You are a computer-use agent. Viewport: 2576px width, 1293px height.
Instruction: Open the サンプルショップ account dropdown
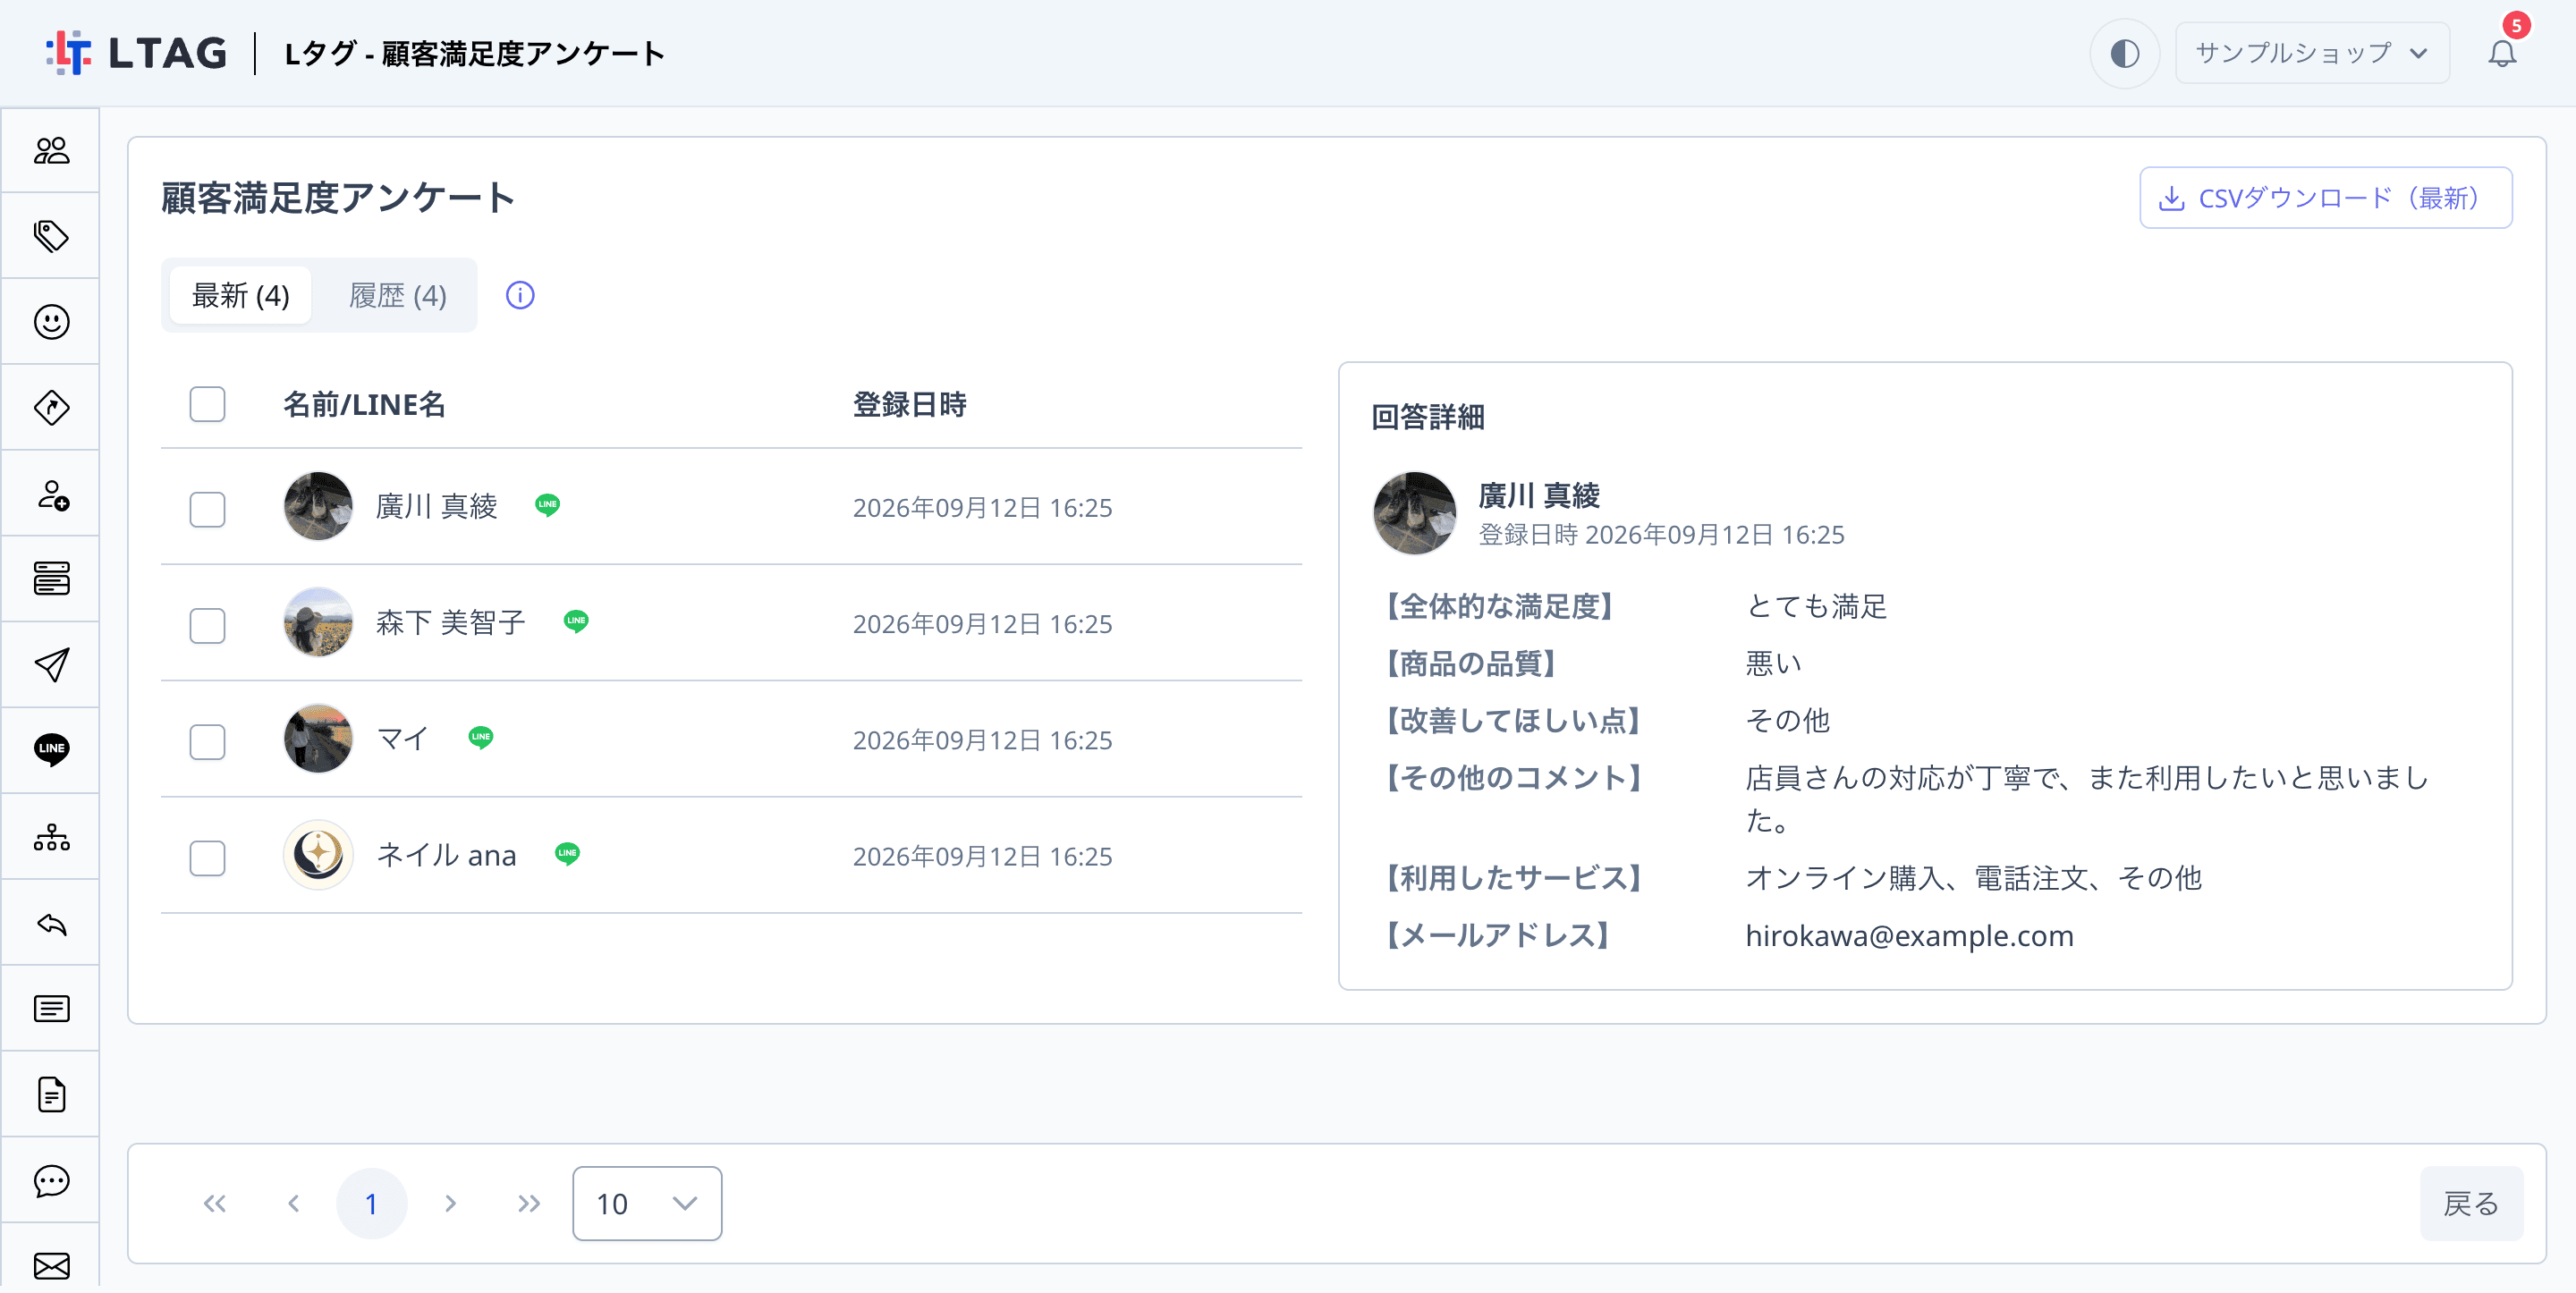2312,53
